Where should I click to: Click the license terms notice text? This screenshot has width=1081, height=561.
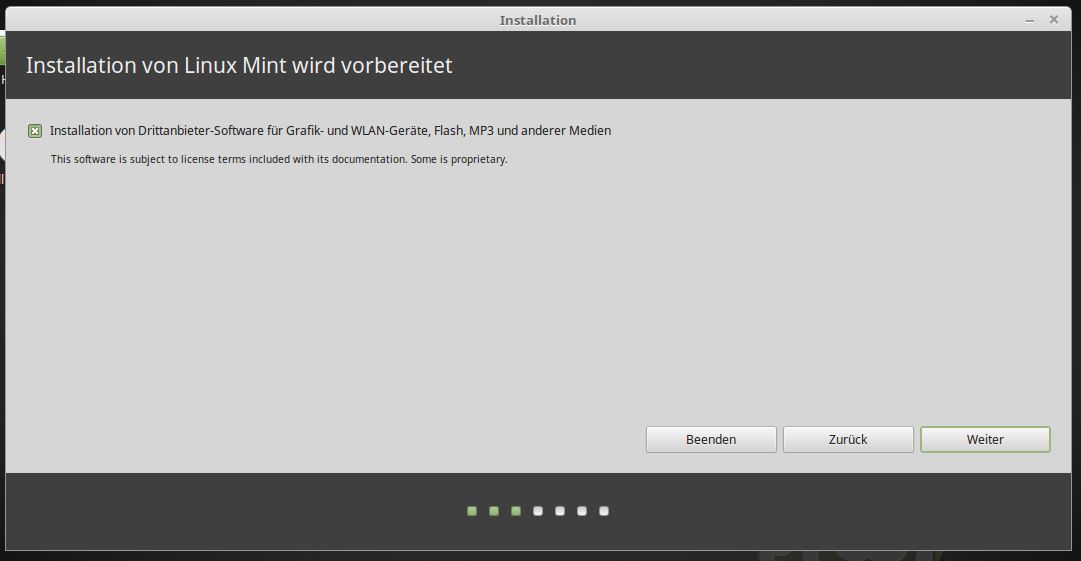(x=279, y=159)
